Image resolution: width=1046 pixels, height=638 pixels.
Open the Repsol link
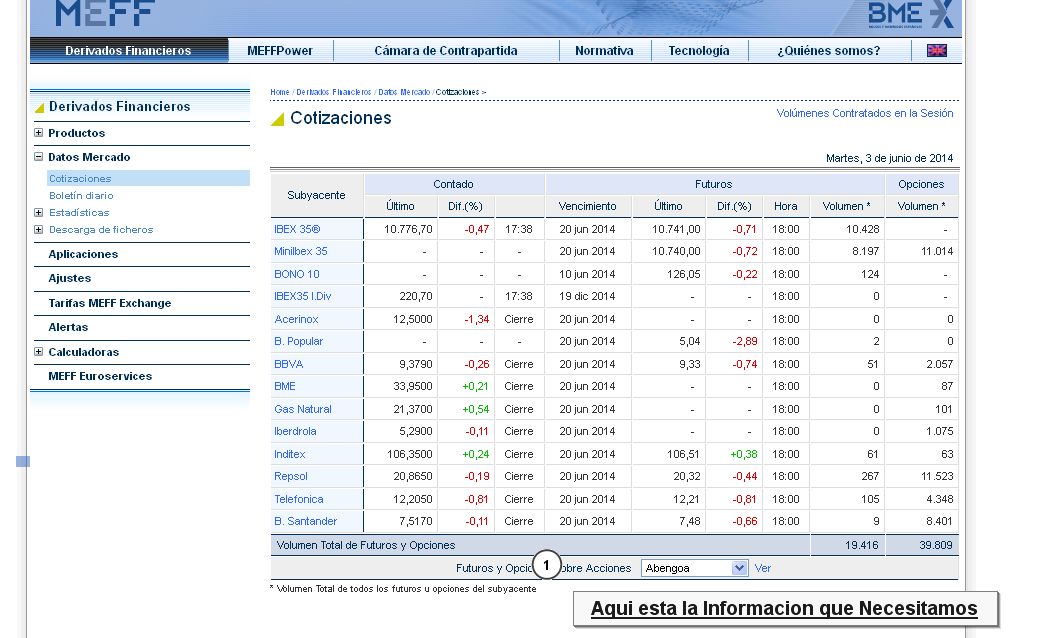[x=291, y=476]
